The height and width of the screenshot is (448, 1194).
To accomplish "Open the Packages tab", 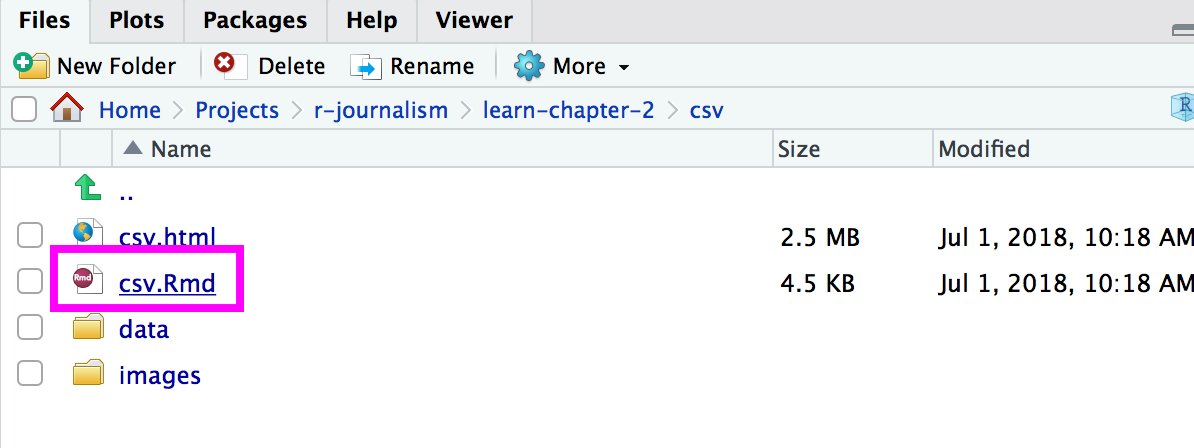I will (254, 20).
